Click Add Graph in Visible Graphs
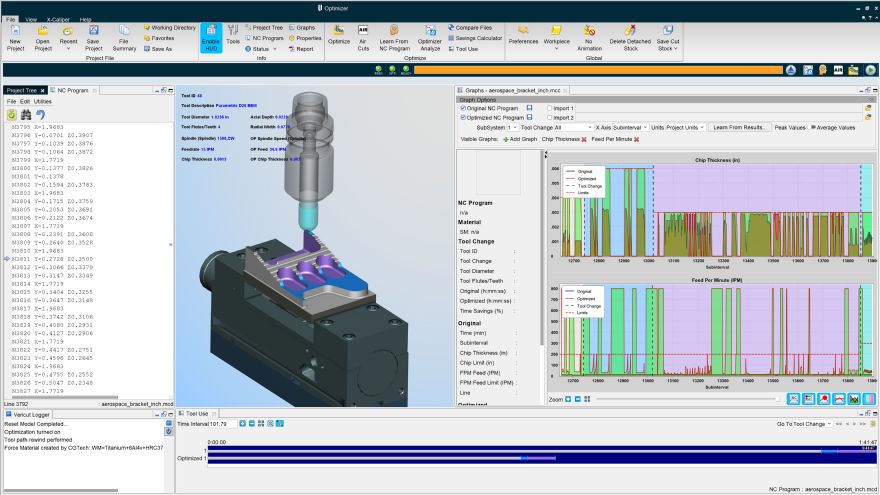 pyautogui.click(x=520, y=139)
